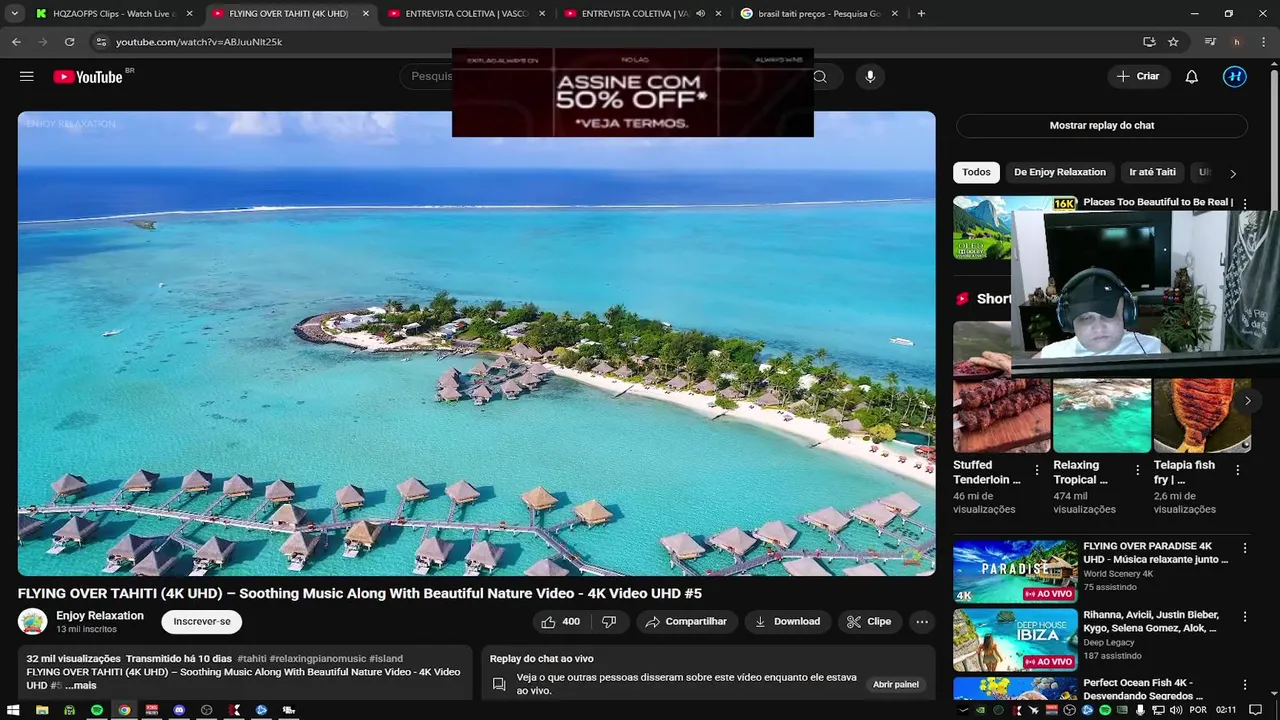Expand description with ...mais
The width and height of the screenshot is (1280, 720).
tap(81, 685)
